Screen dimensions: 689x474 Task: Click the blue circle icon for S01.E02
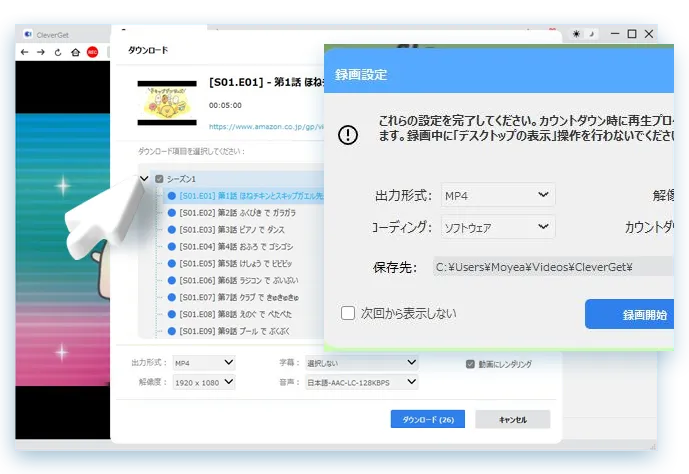pos(172,213)
